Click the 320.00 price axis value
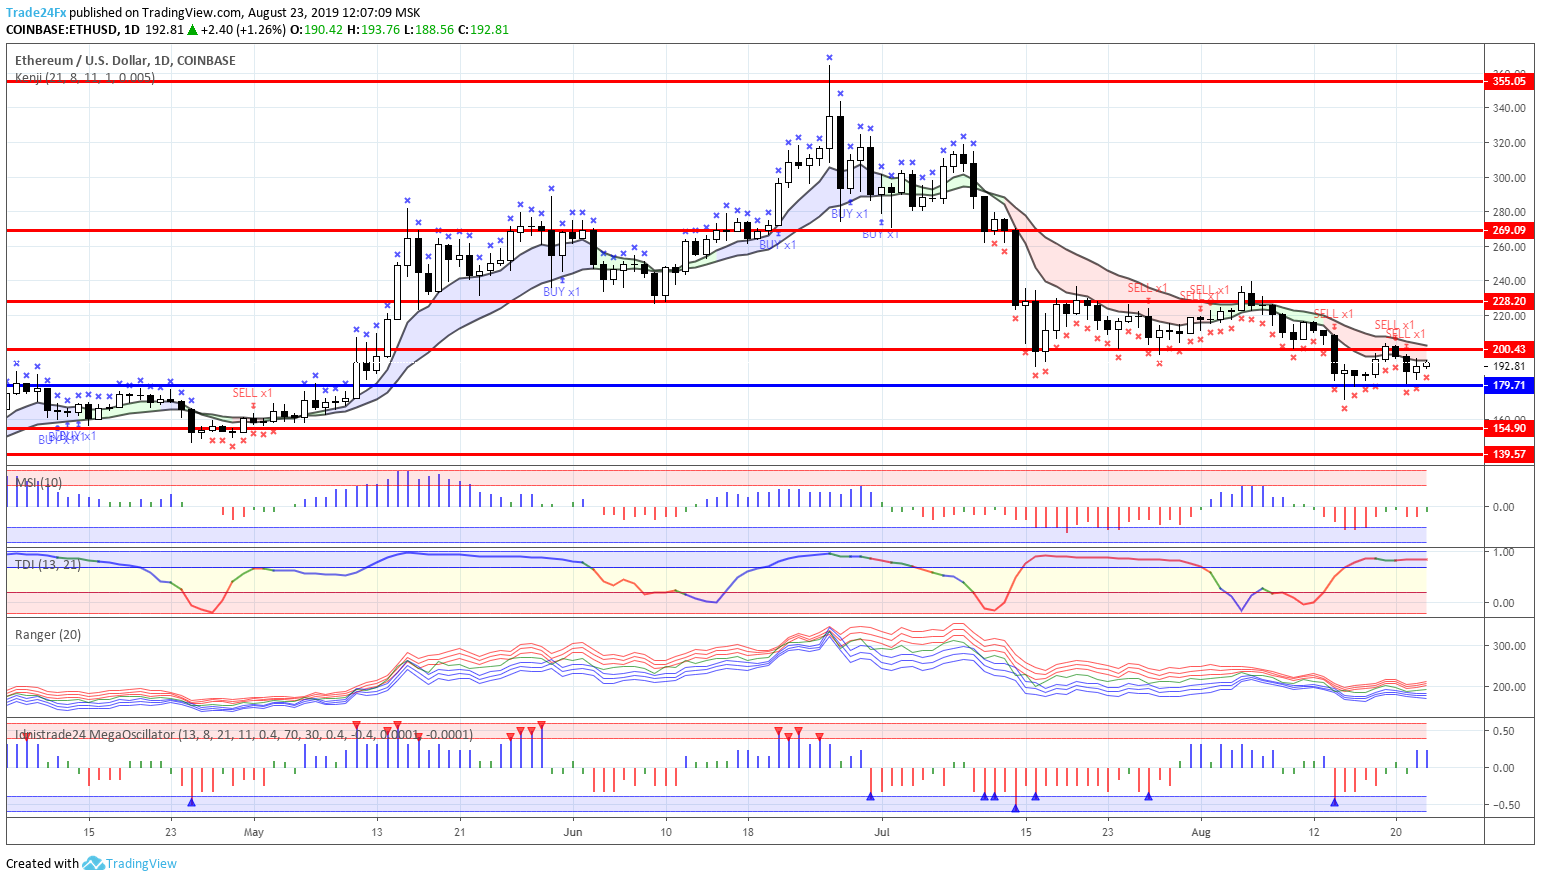The height and width of the screenshot is (881, 1541). pyautogui.click(x=1509, y=143)
